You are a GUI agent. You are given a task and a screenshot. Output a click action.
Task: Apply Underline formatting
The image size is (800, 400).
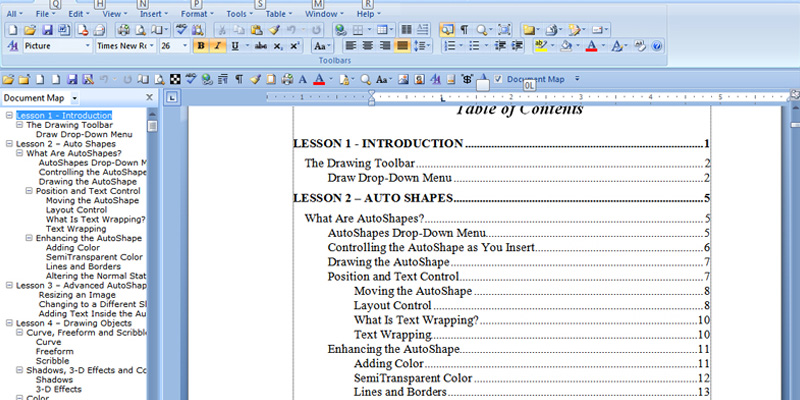234,46
